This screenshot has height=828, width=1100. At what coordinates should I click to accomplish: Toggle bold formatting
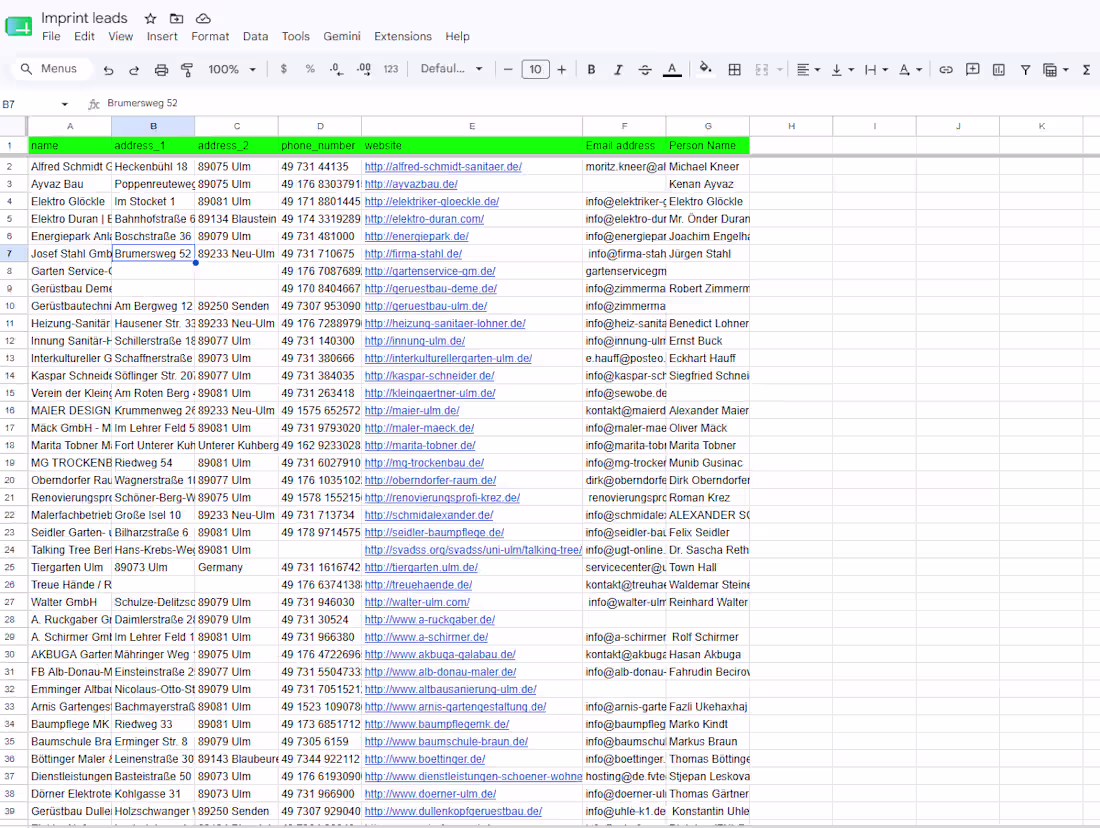[x=591, y=69]
